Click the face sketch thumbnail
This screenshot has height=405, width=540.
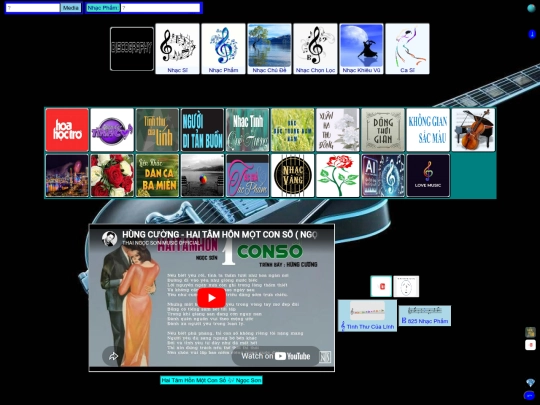click(x=406, y=286)
